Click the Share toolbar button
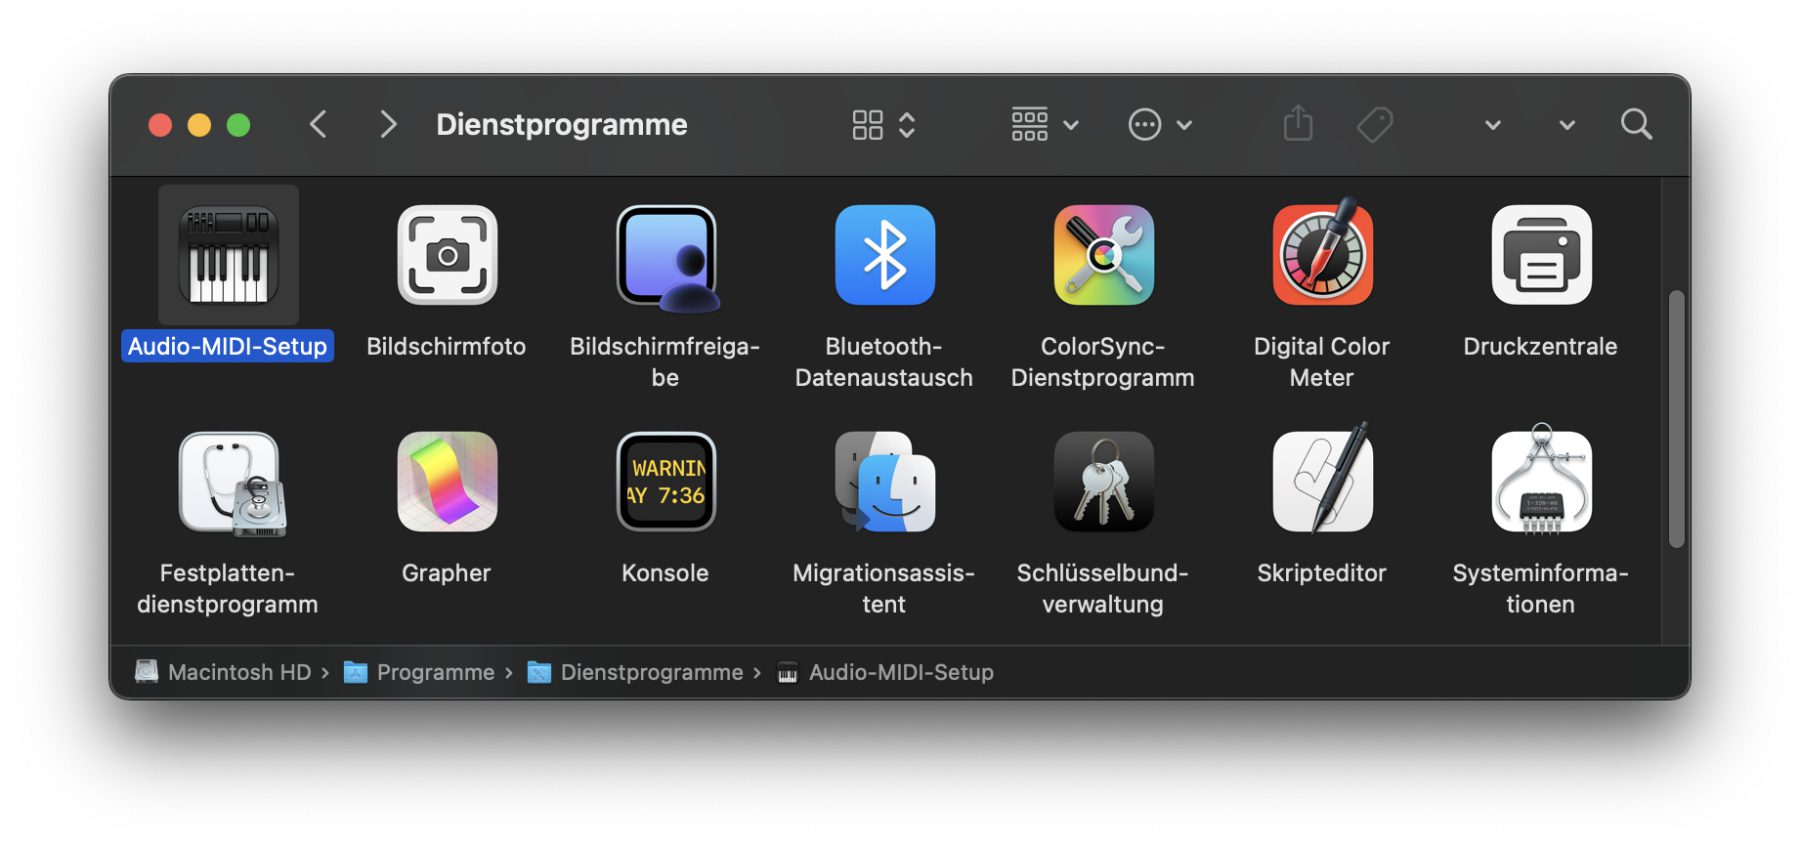 (x=1297, y=125)
